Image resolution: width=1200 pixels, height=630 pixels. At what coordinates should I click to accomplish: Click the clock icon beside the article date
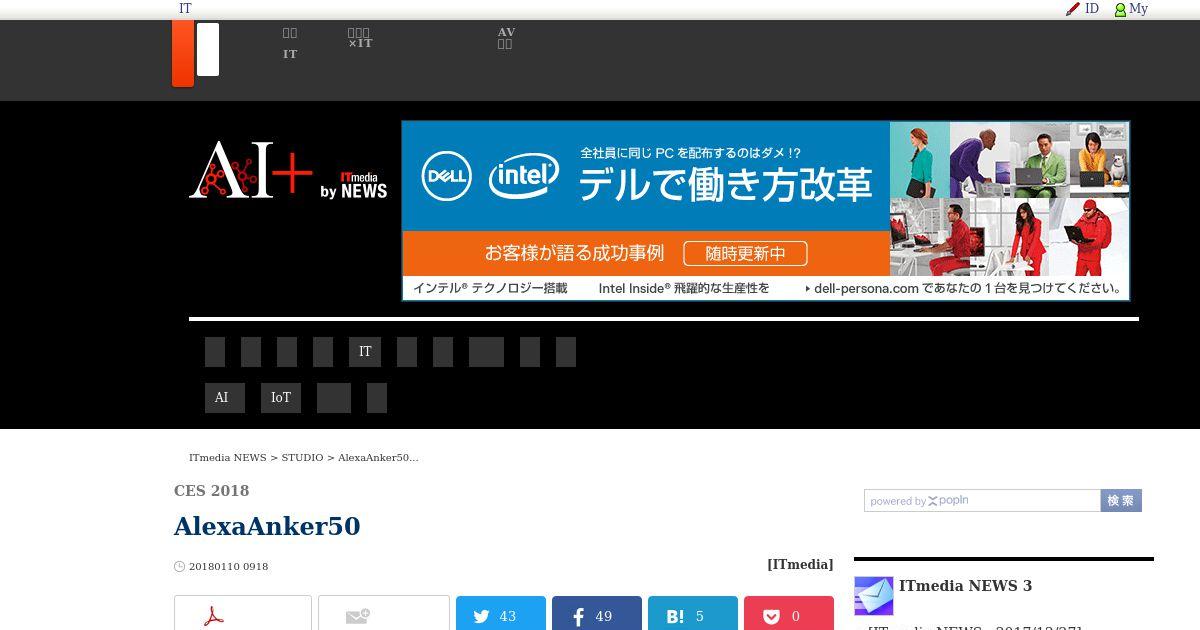[180, 567]
